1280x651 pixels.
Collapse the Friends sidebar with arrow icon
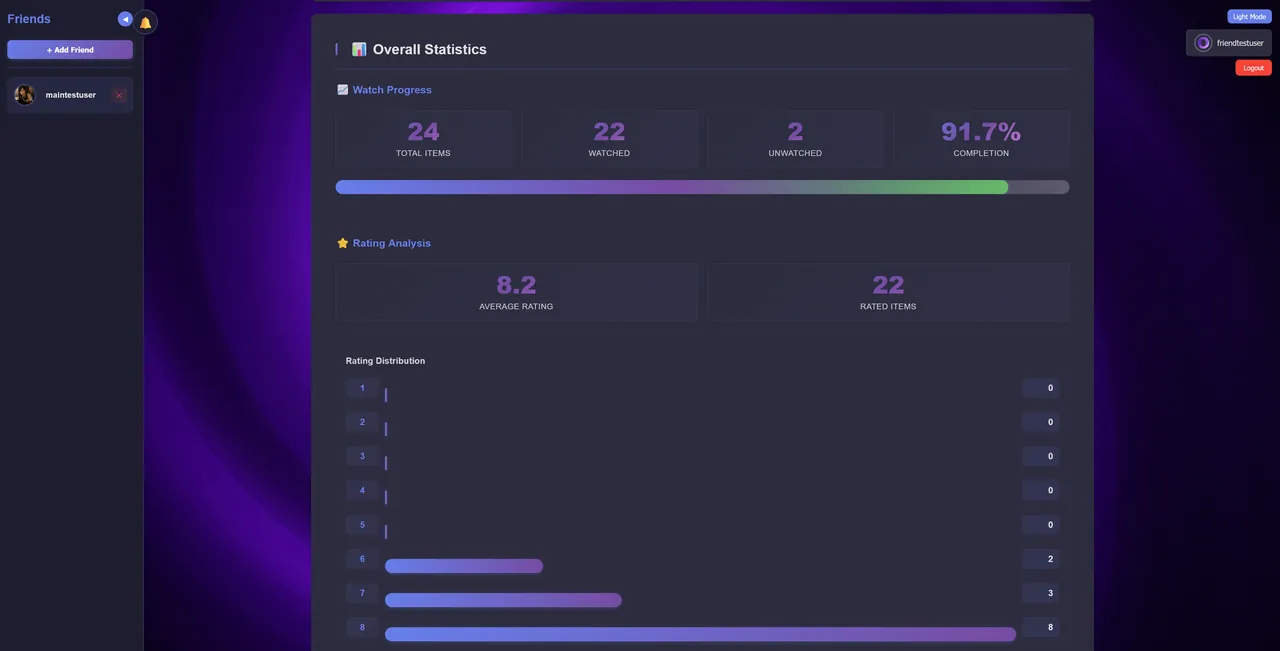[125, 19]
